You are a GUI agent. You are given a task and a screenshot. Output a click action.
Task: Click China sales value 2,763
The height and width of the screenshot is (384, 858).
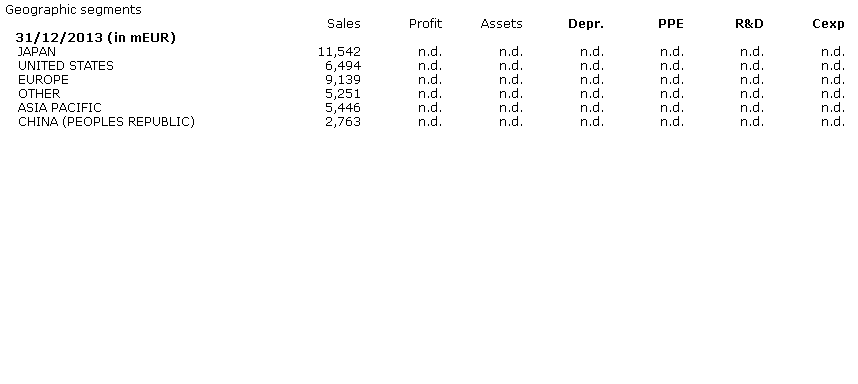pos(343,121)
